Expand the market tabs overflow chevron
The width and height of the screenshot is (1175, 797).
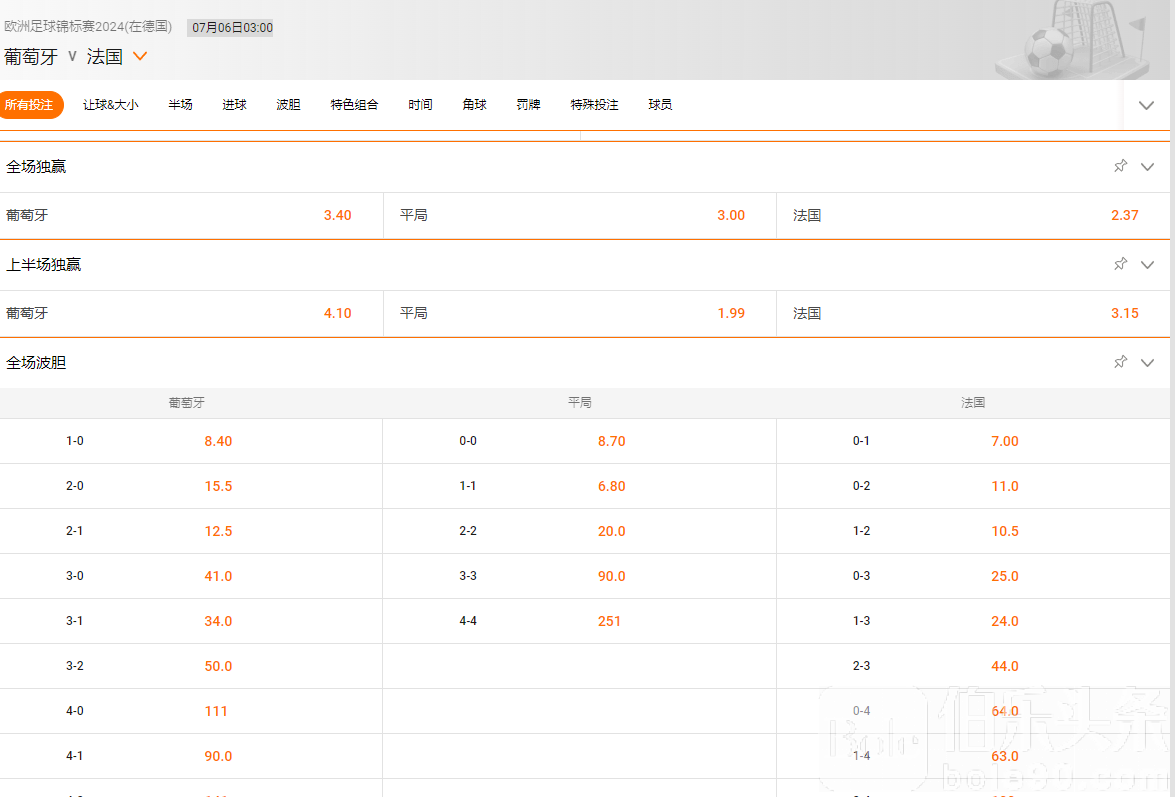point(1146,105)
